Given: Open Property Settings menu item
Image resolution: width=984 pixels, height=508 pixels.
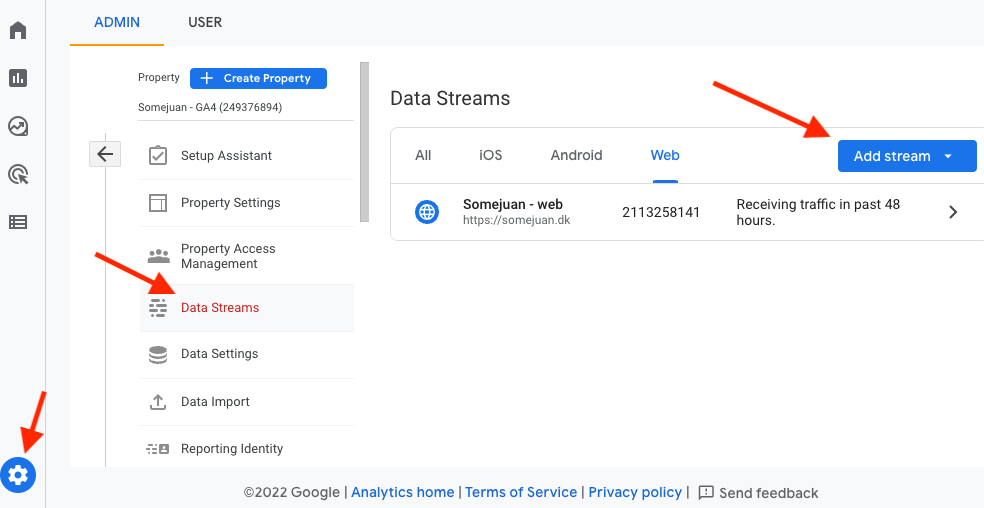Looking at the screenshot, I should point(247,203).
